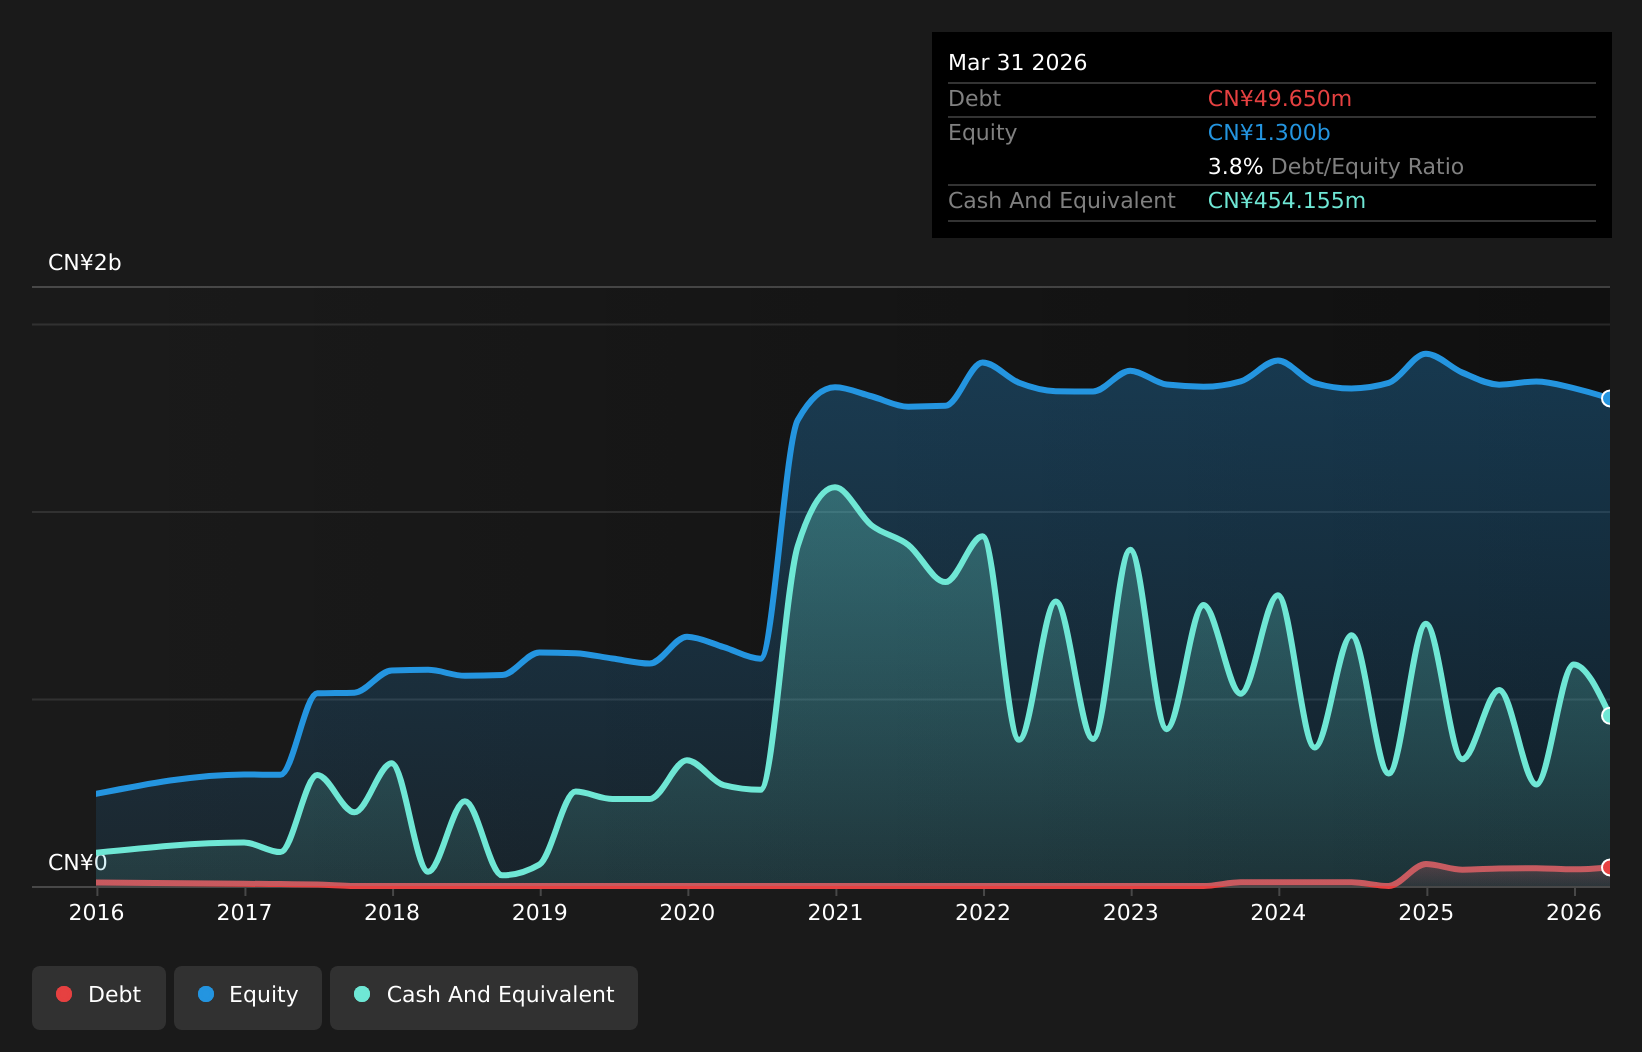1642x1052 pixels.
Task: Click the Mar 31 2026 tooltip date
Action: point(1017,63)
